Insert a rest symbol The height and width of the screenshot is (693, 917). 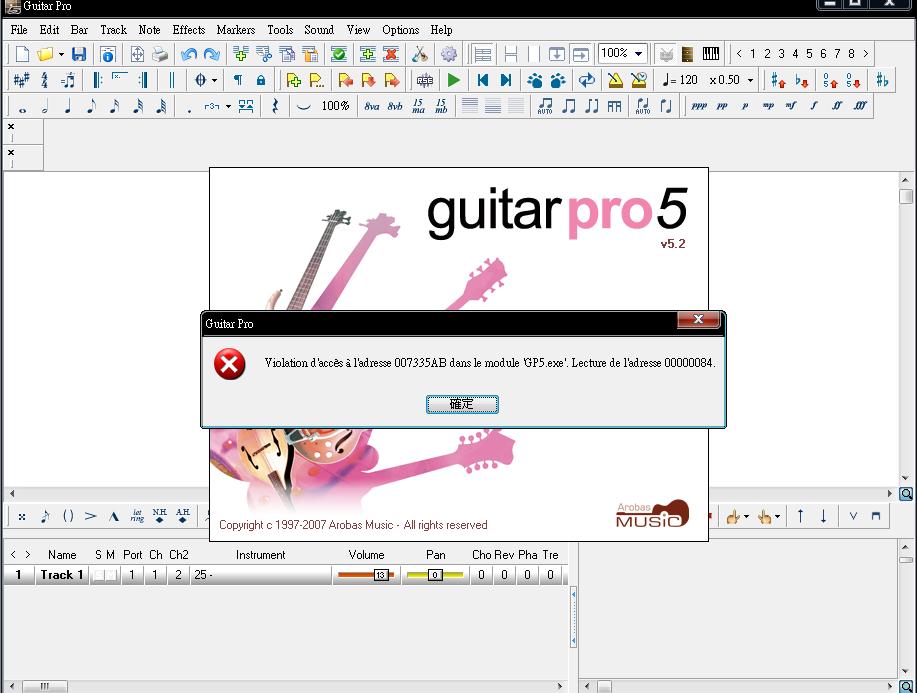point(275,106)
